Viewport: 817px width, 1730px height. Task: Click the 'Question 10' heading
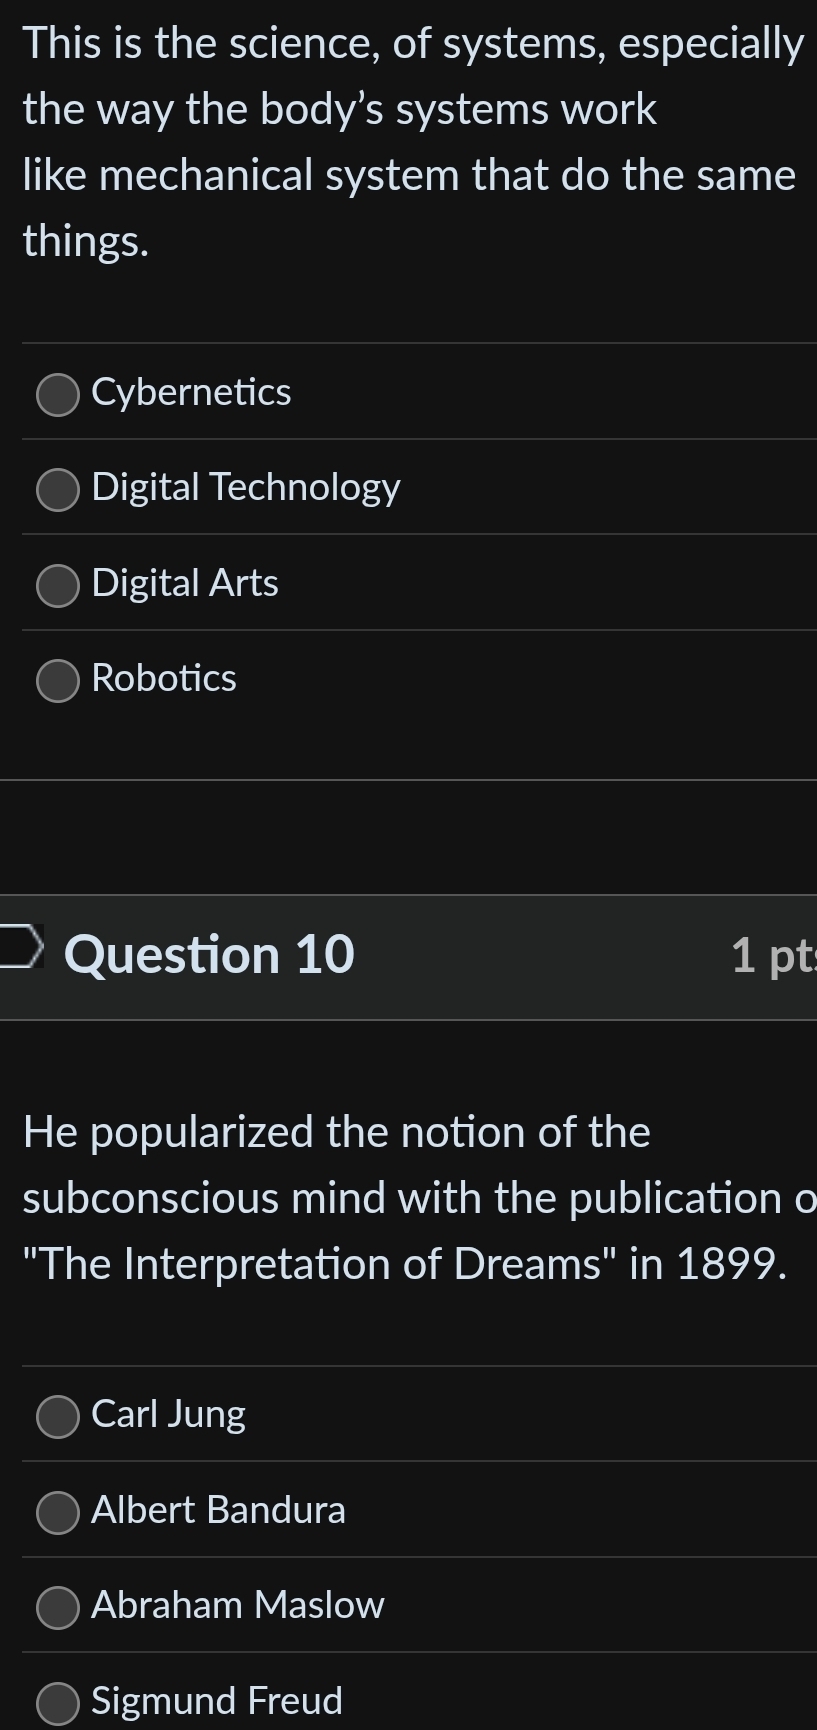coord(209,954)
